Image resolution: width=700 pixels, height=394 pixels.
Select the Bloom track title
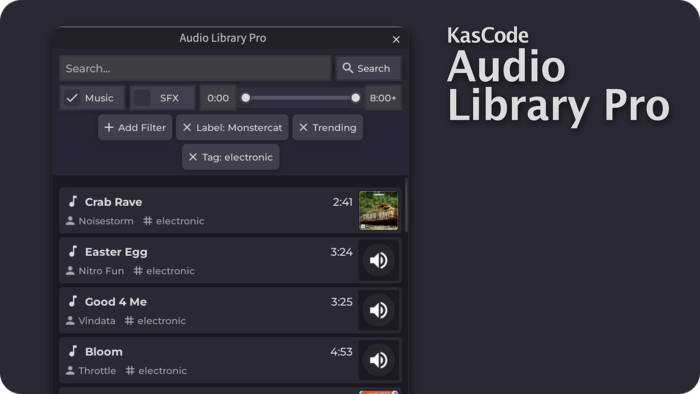(x=104, y=352)
